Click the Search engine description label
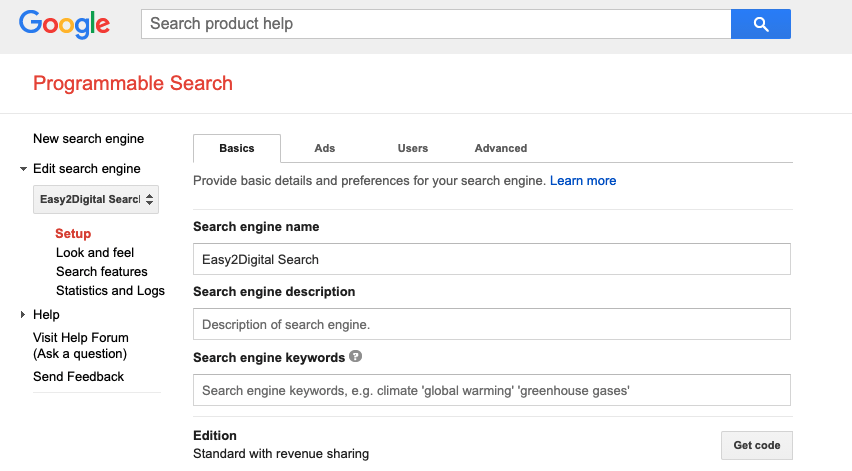 pyautogui.click(x=274, y=292)
